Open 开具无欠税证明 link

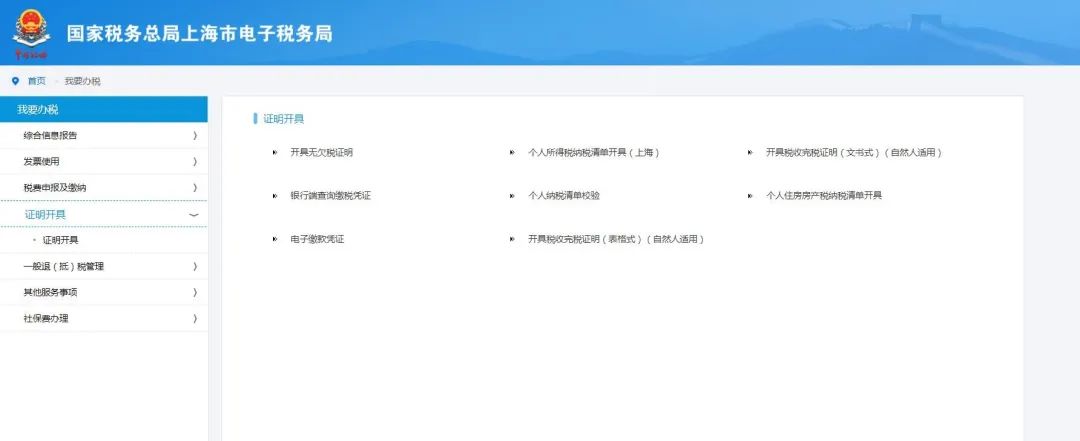coord(322,153)
